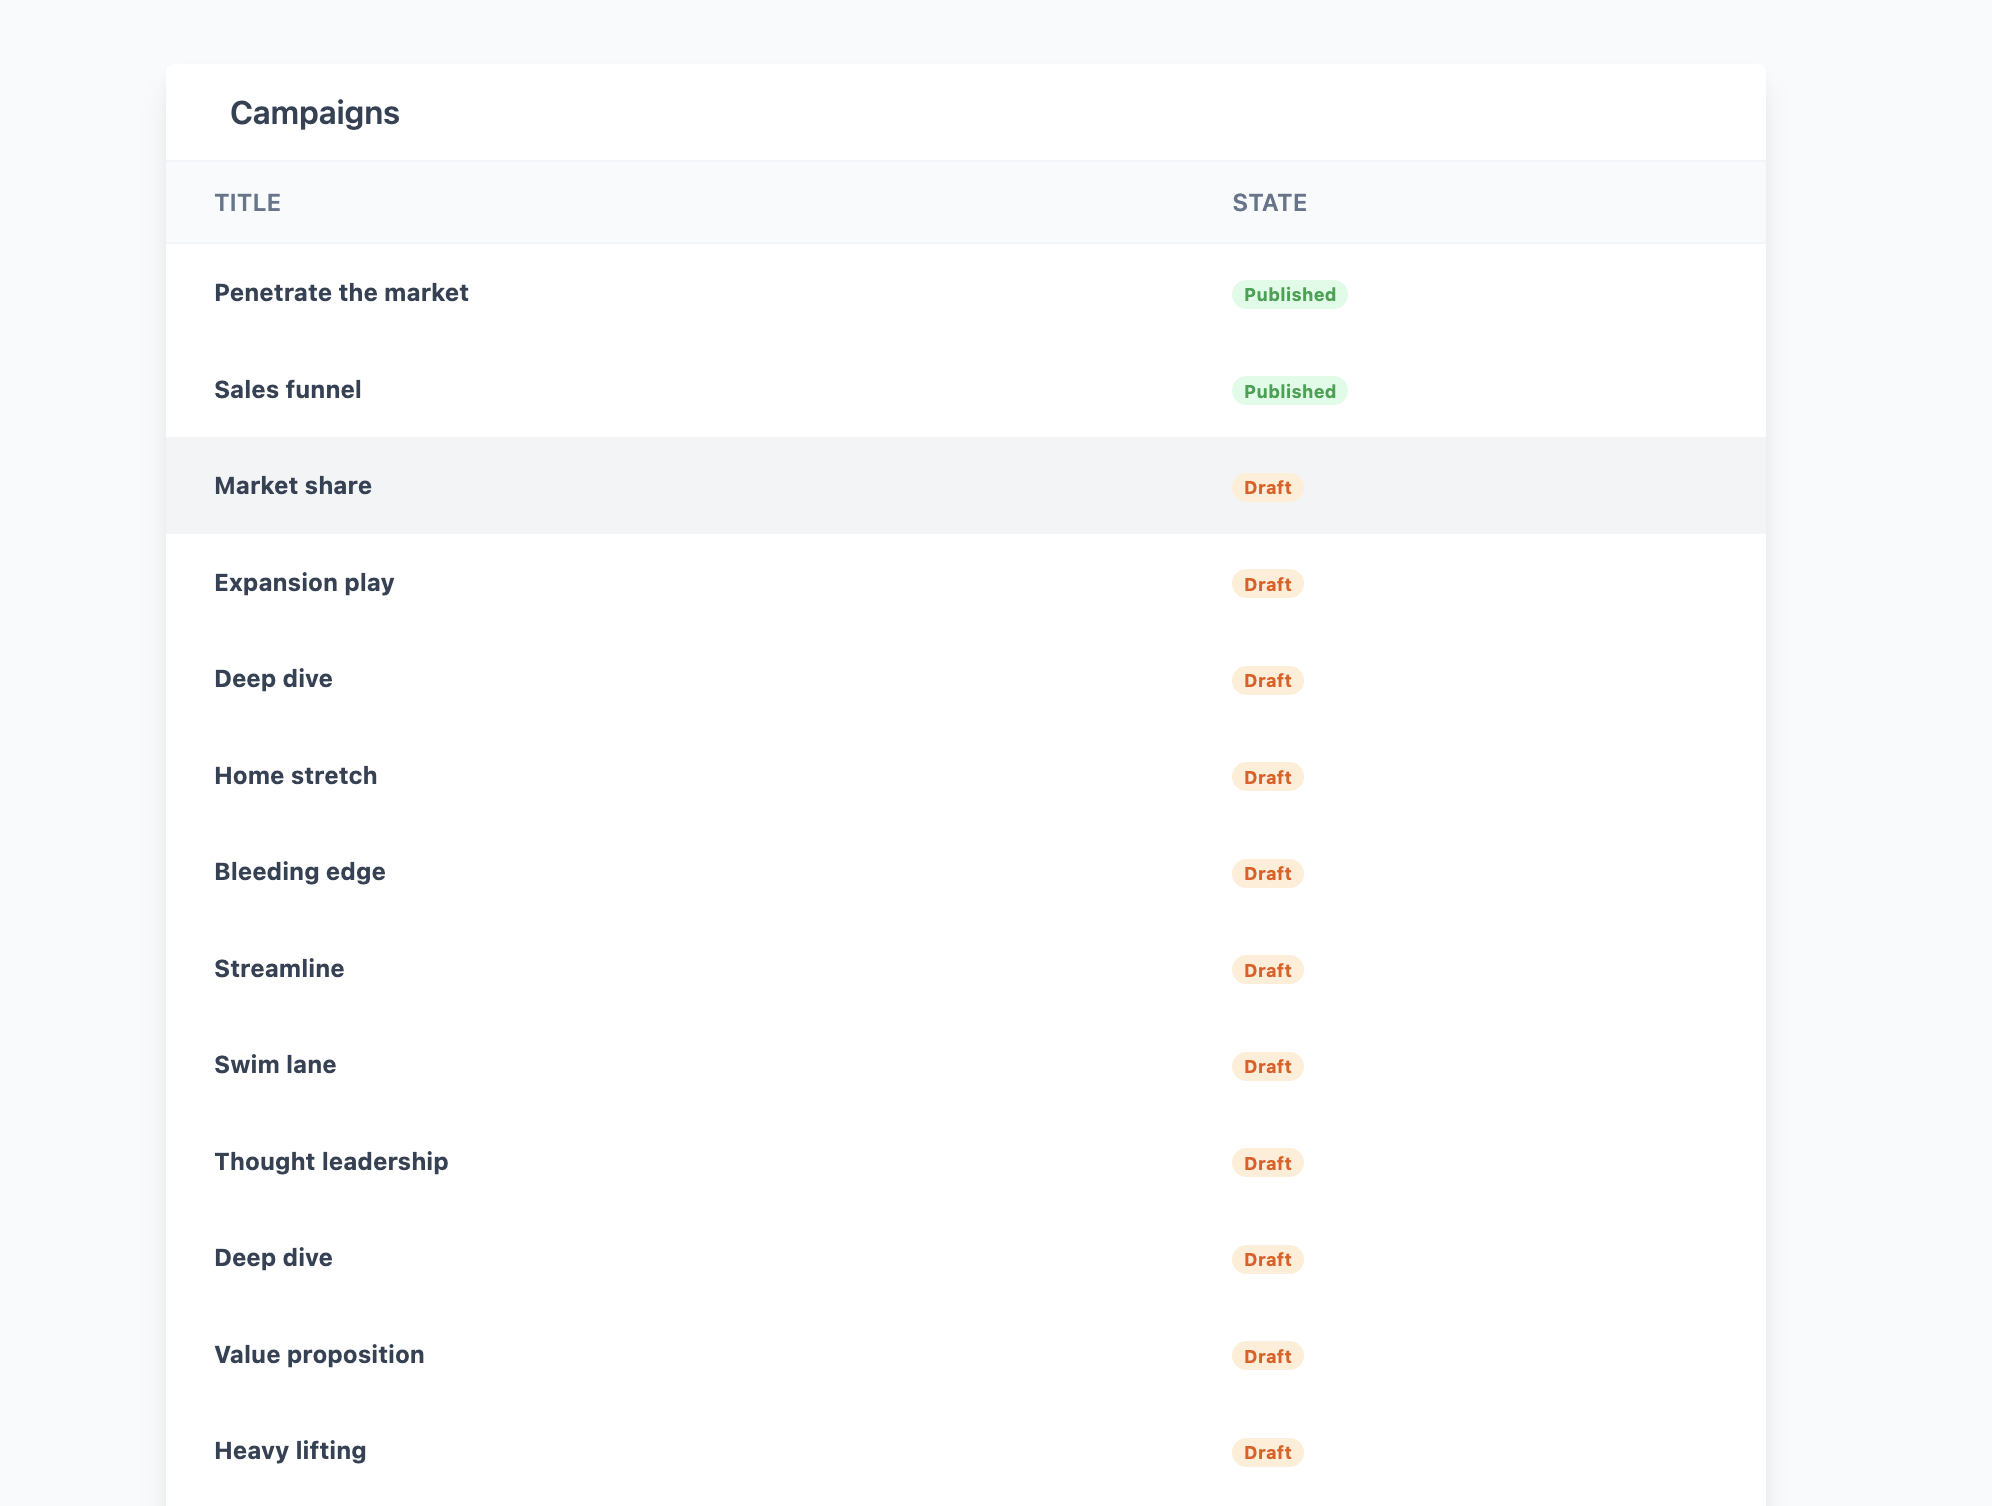Open the Bleeding edge campaign
The height and width of the screenshot is (1506, 1992).
click(300, 872)
